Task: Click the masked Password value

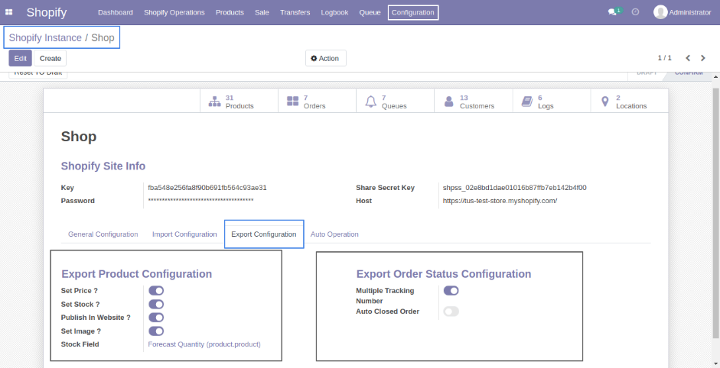Action: click(201, 201)
